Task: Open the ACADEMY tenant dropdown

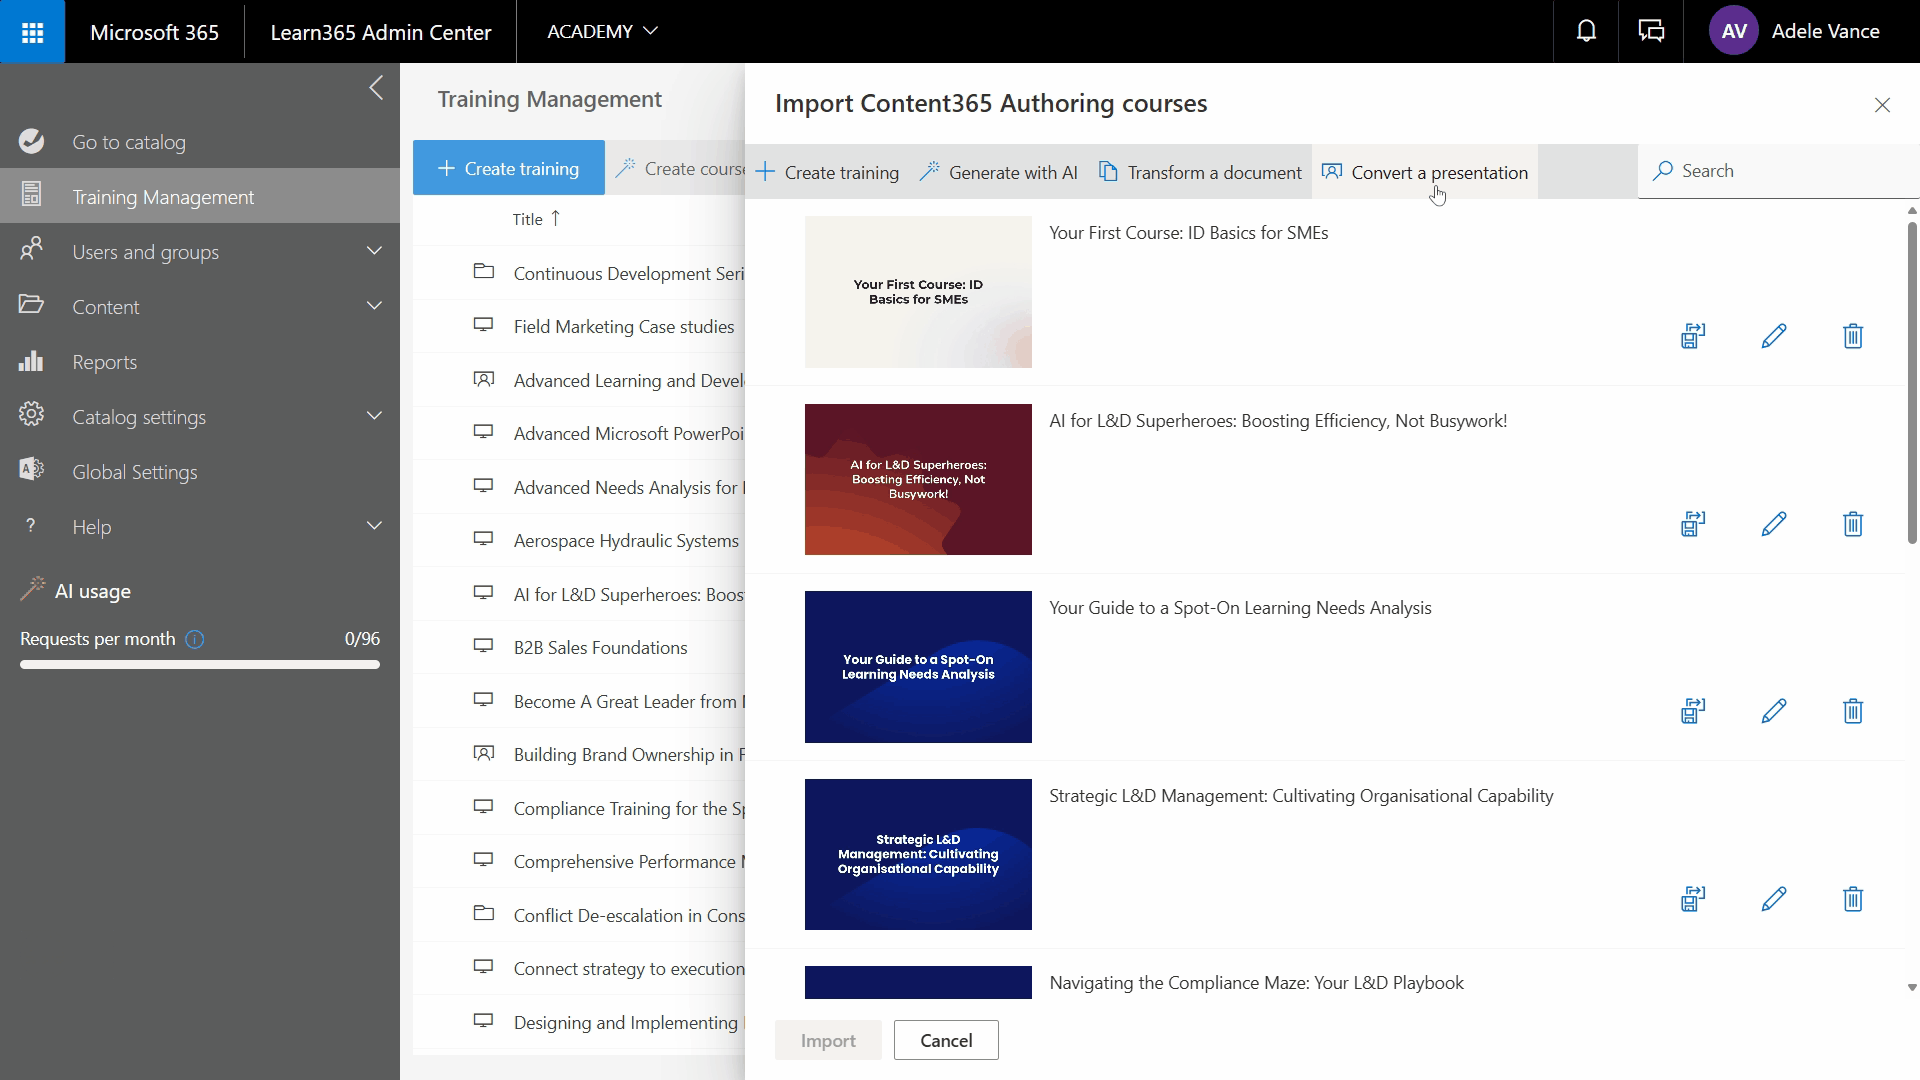Action: coord(602,31)
